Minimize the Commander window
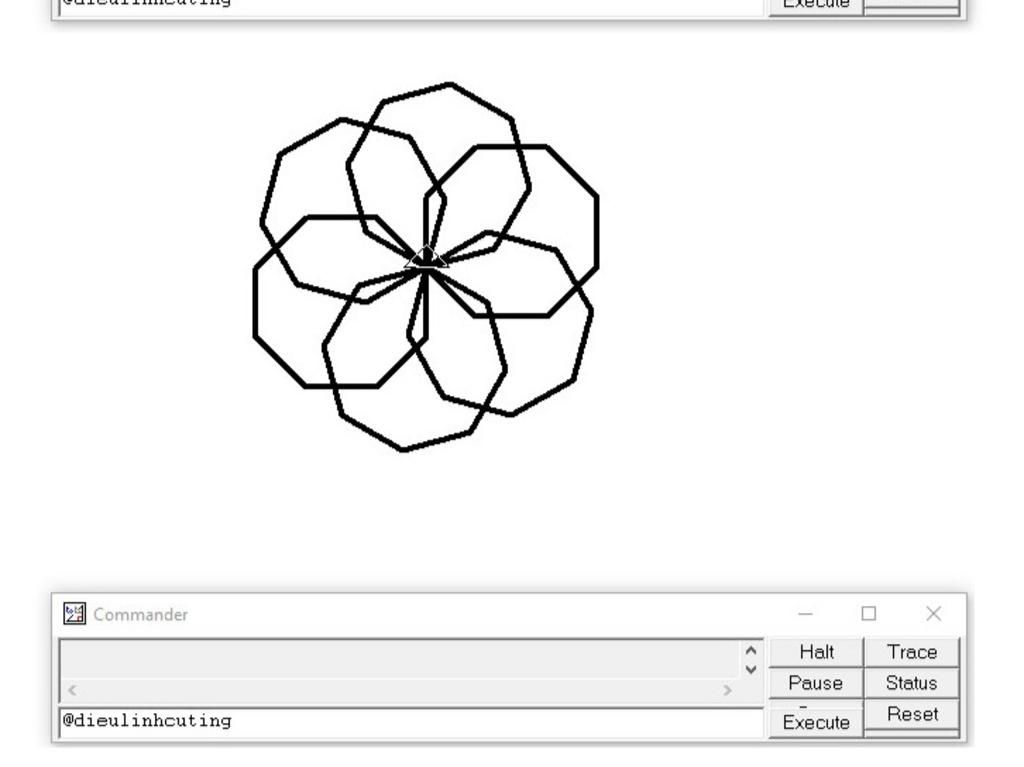 pyautogui.click(x=805, y=613)
